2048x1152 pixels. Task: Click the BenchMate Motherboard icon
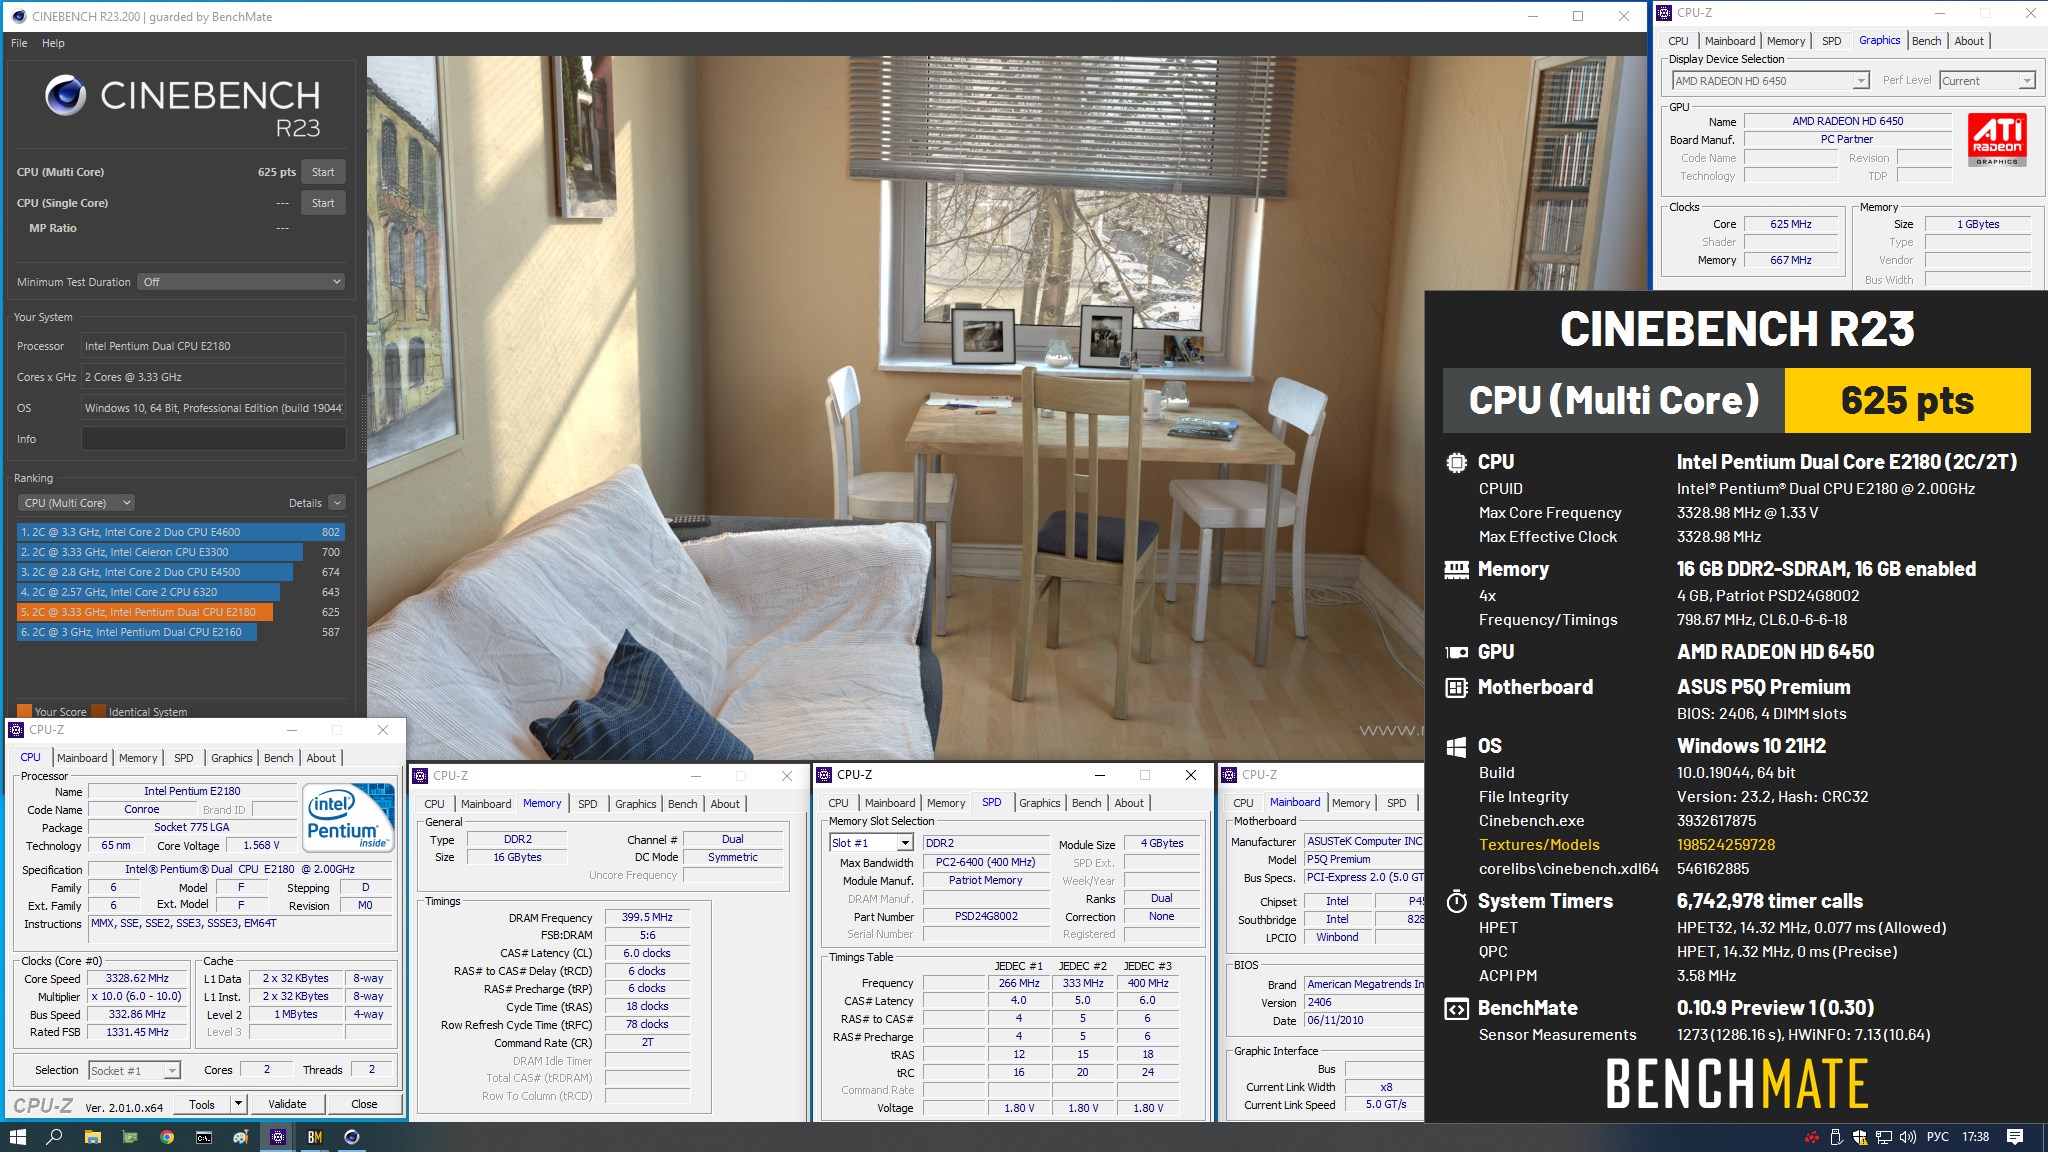pos(1457,687)
